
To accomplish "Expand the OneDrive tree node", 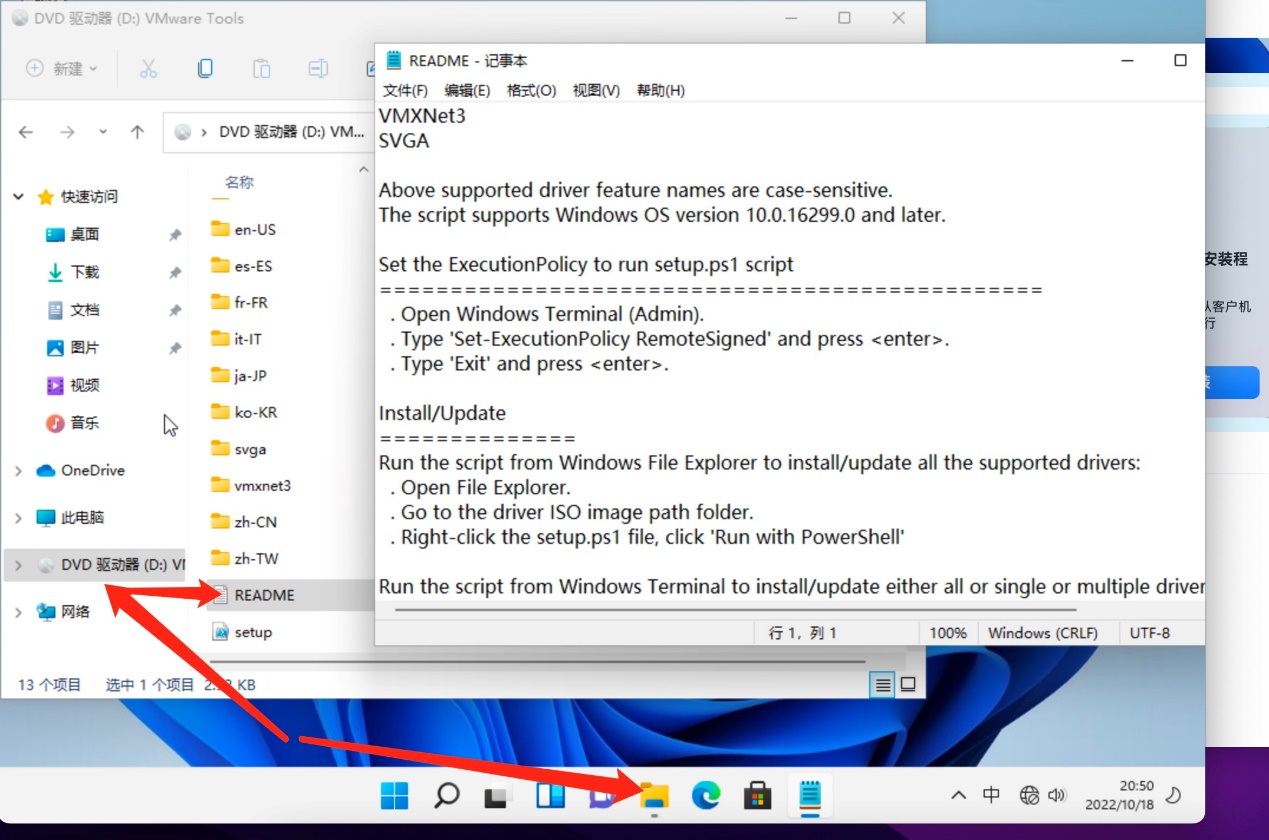I will tap(19, 470).
